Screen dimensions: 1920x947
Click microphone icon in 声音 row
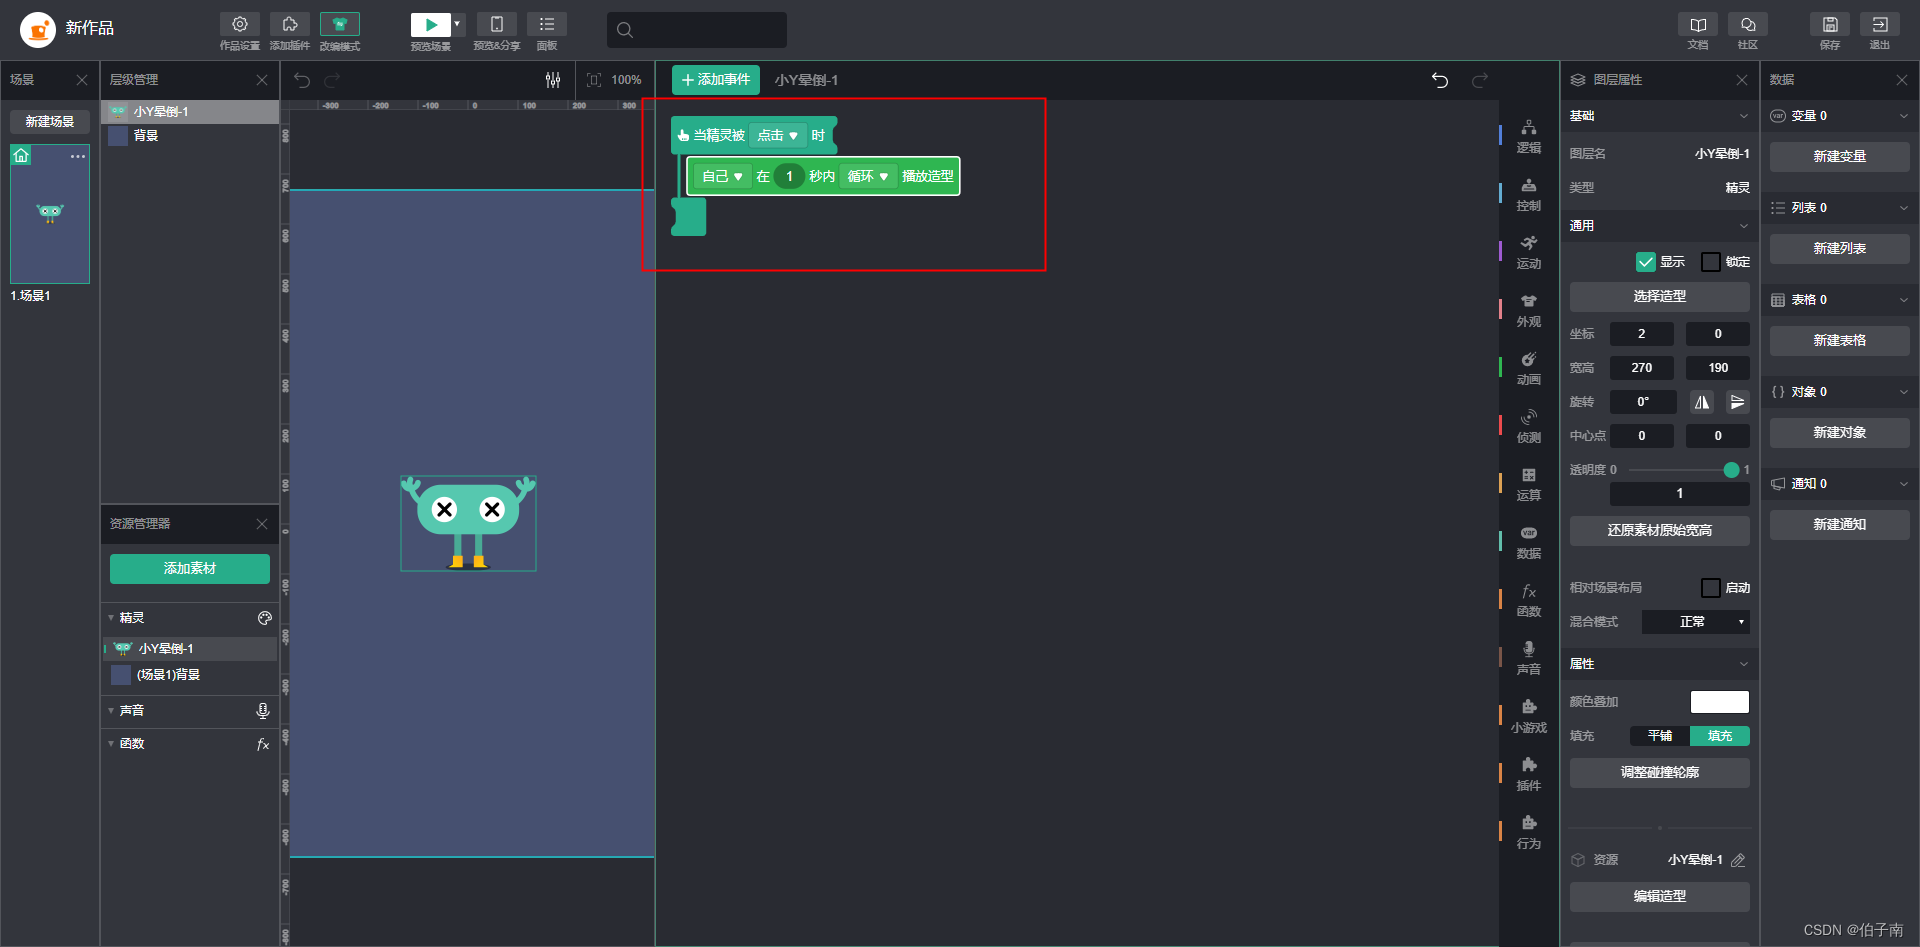point(263,710)
